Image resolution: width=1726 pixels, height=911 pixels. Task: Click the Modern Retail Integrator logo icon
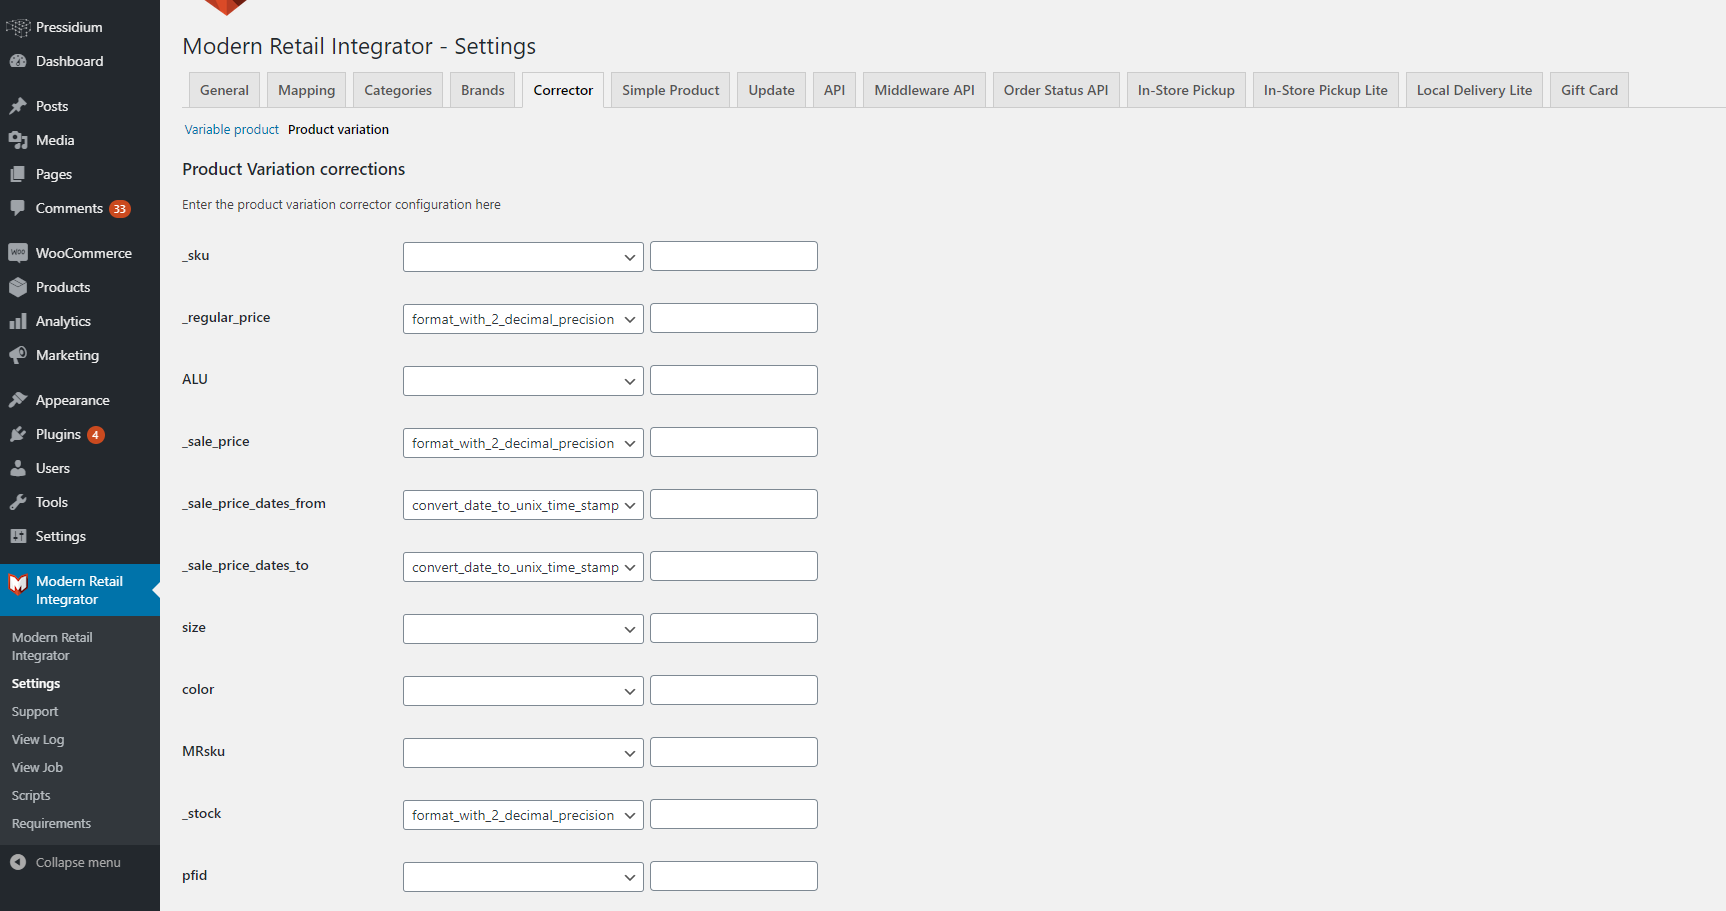(18, 584)
